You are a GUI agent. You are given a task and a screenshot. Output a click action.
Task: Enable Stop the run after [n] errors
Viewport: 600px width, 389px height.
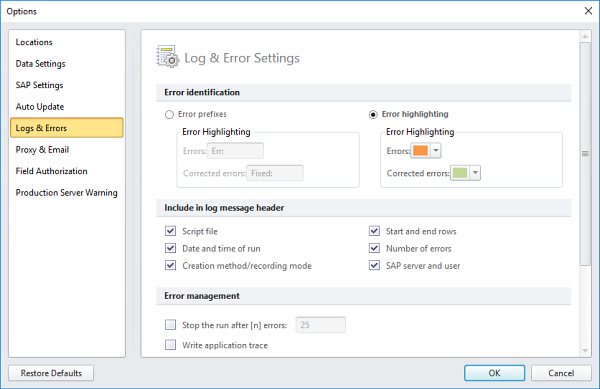171,325
